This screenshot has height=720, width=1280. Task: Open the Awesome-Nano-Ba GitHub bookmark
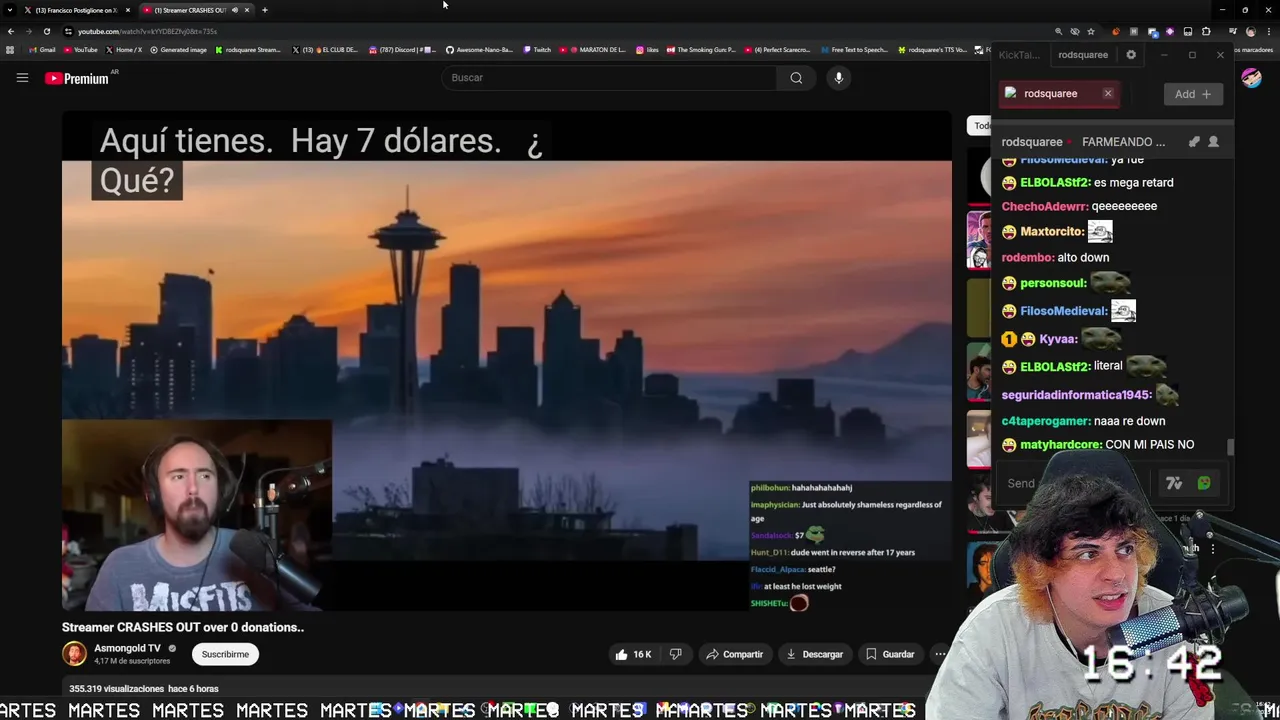click(x=479, y=50)
